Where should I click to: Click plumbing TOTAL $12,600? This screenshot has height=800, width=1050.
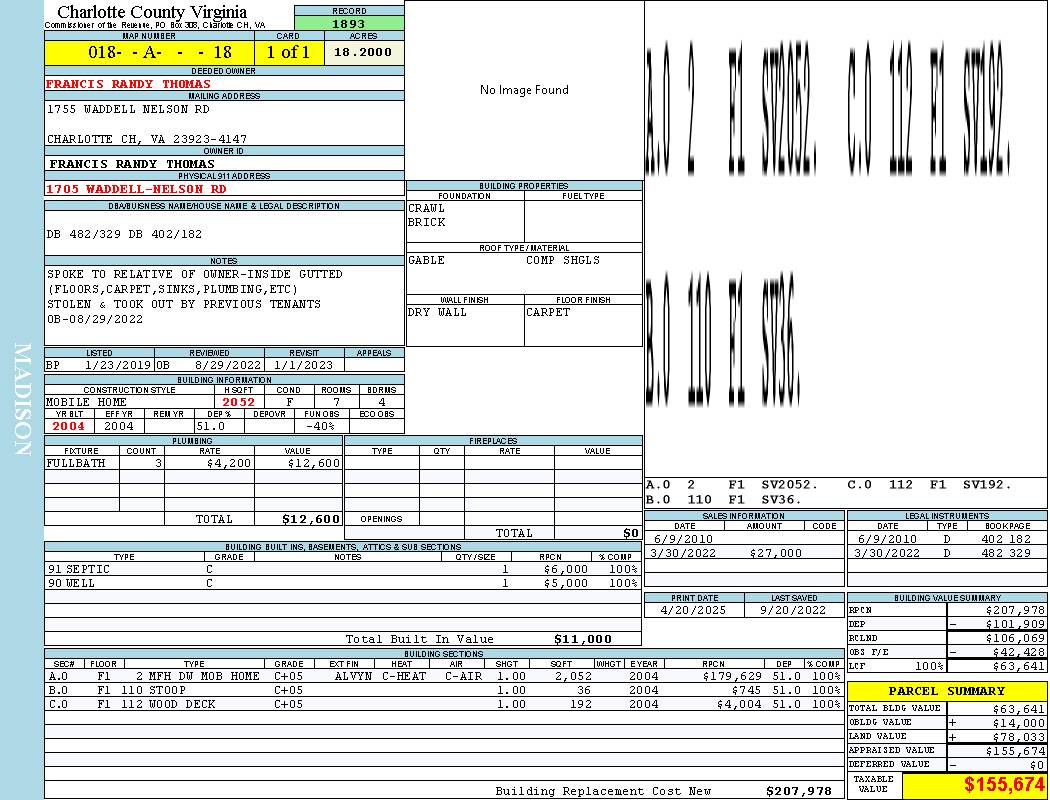point(311,519)
